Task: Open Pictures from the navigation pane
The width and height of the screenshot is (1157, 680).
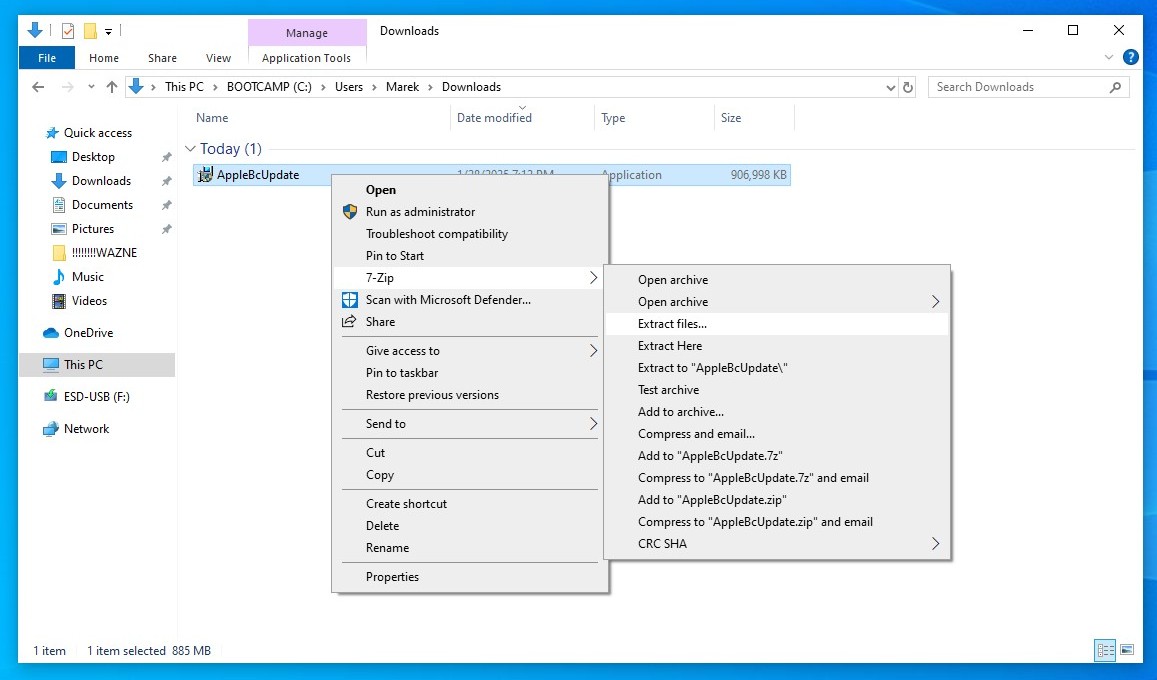Action: 93,229
